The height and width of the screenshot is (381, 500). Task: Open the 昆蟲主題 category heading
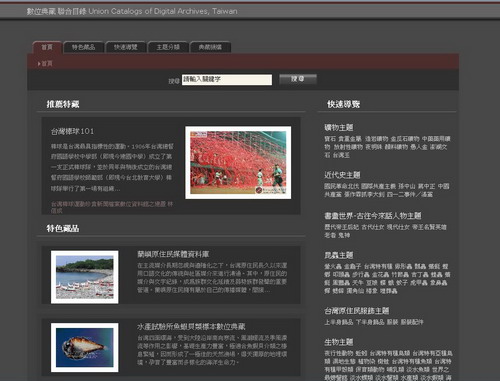pos(339,255)
